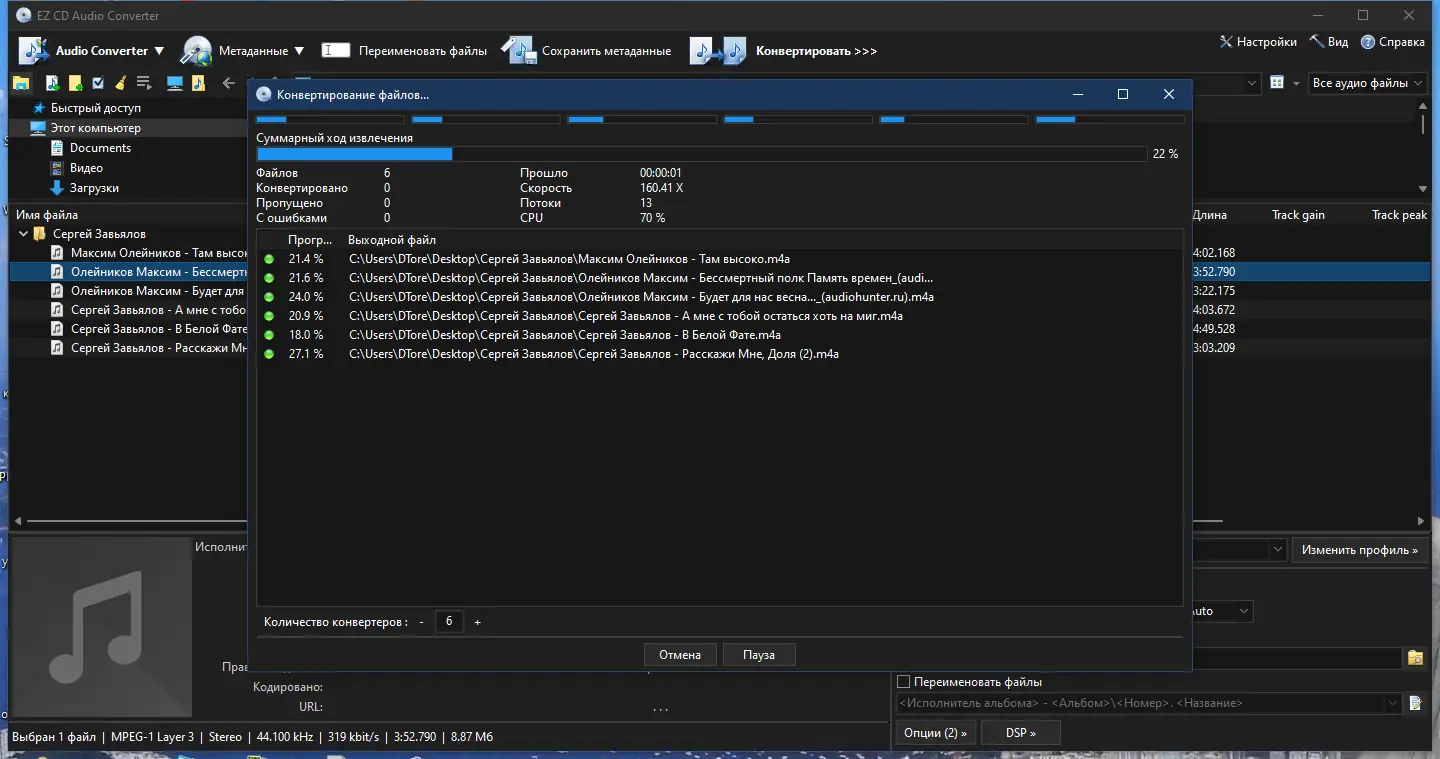Image resolution: width=1440 pixels, height=759 pixels.
Task: Click the computer monitor toolbar icon
Action: (175, 83)
